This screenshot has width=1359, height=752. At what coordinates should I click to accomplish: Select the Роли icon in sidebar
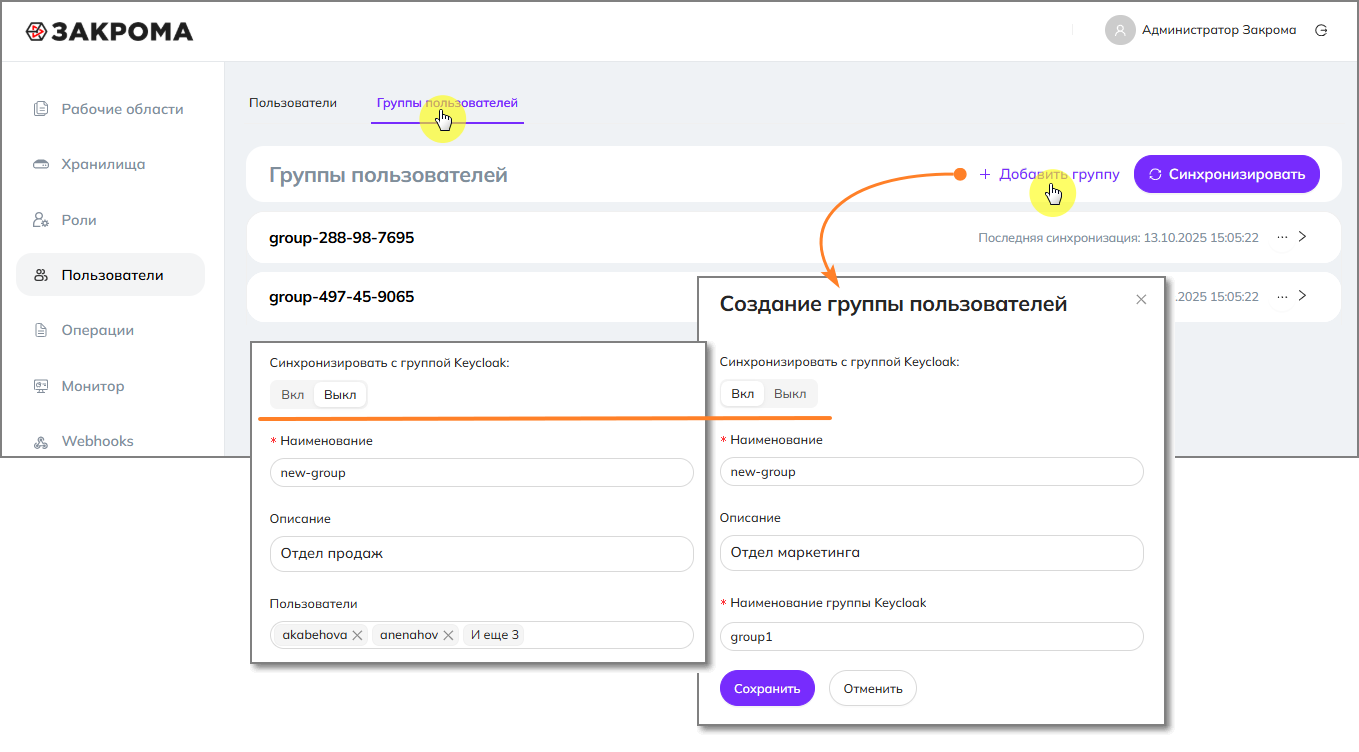click(x=41, y=220)
